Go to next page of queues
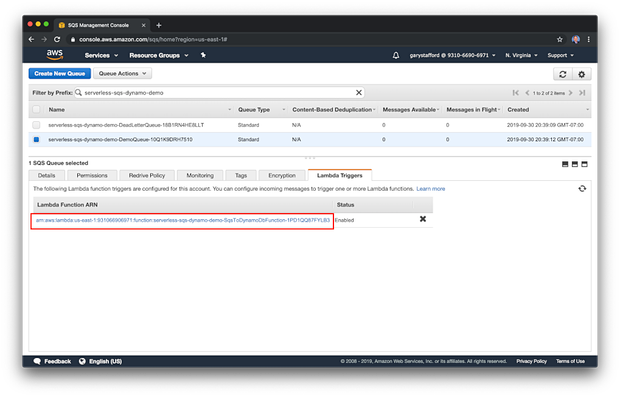This screenshot has width=620, height=397. [570, 93]
